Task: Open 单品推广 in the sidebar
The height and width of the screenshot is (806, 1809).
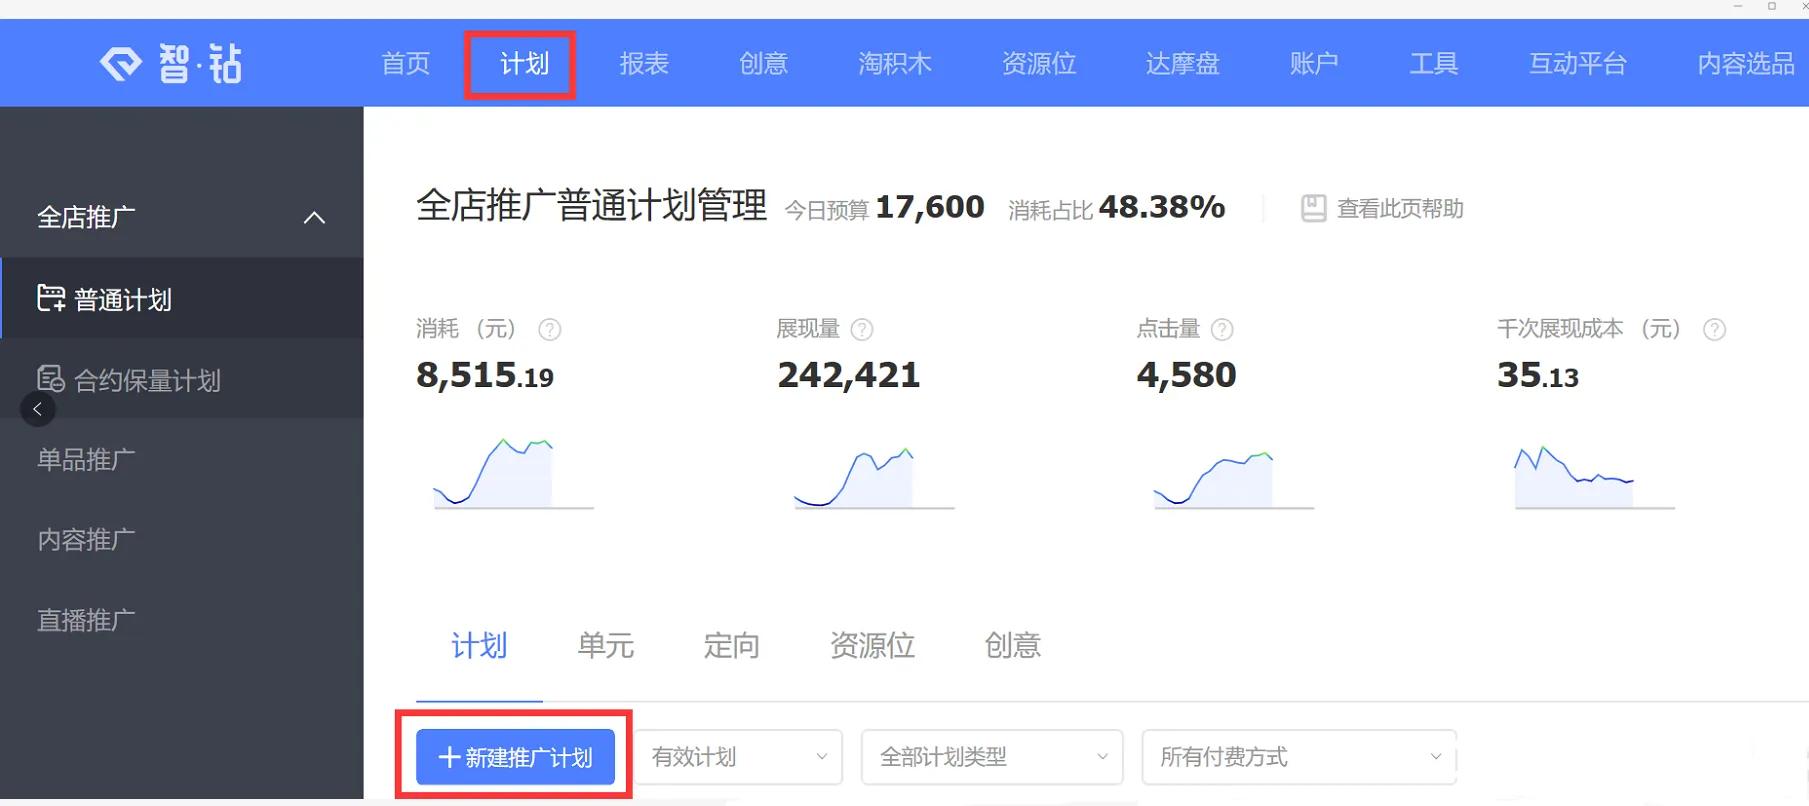Action: pos(86,459)
